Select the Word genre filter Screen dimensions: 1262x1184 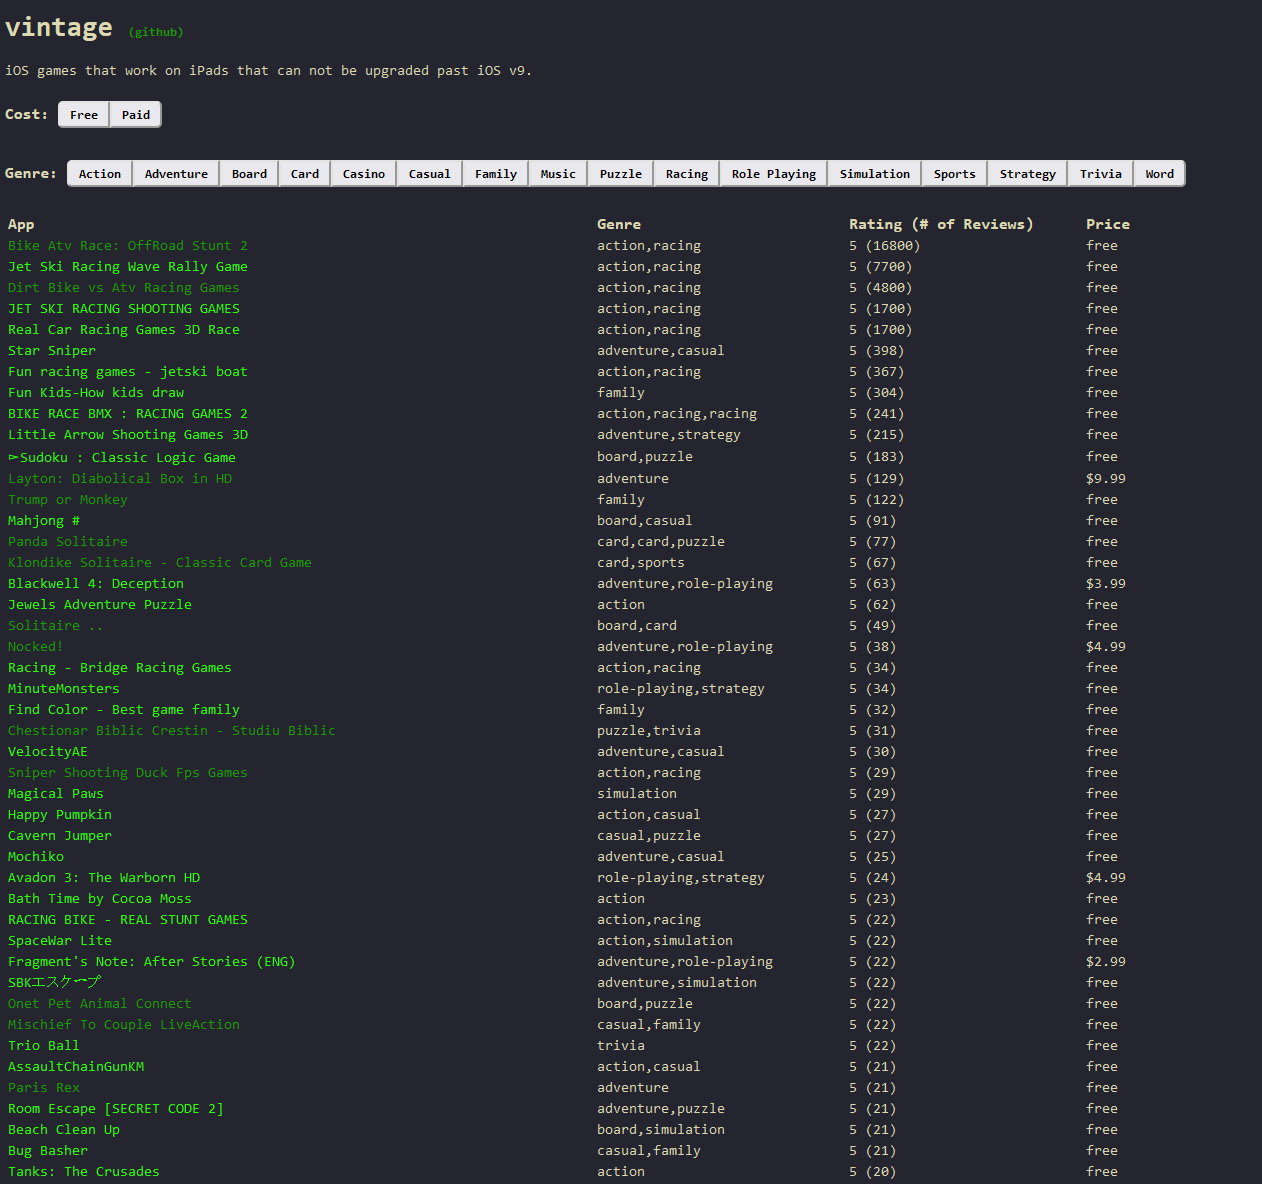(x=1160, y=174)
